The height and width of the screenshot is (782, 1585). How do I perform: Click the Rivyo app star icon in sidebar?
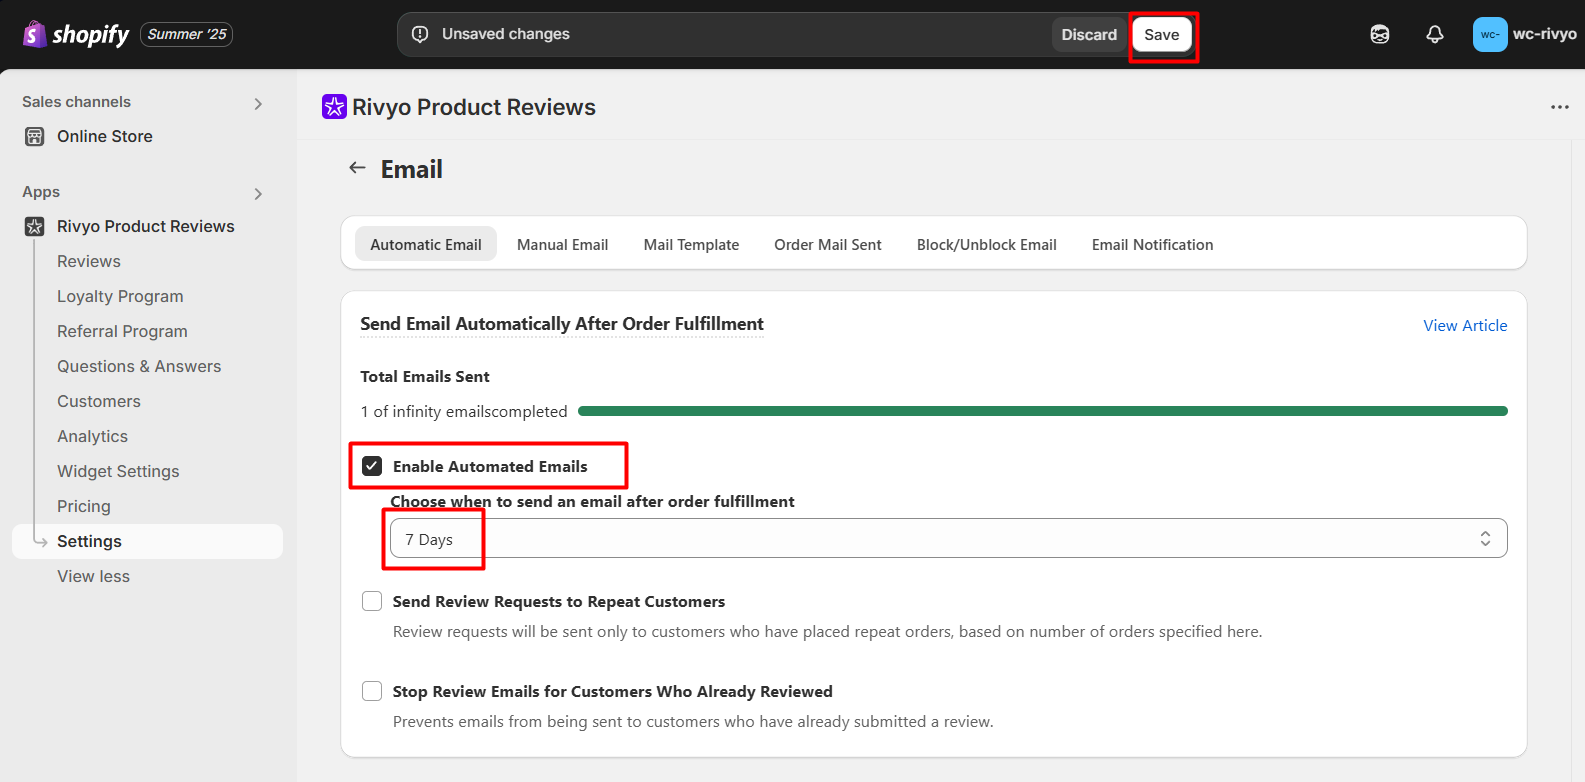35,227
